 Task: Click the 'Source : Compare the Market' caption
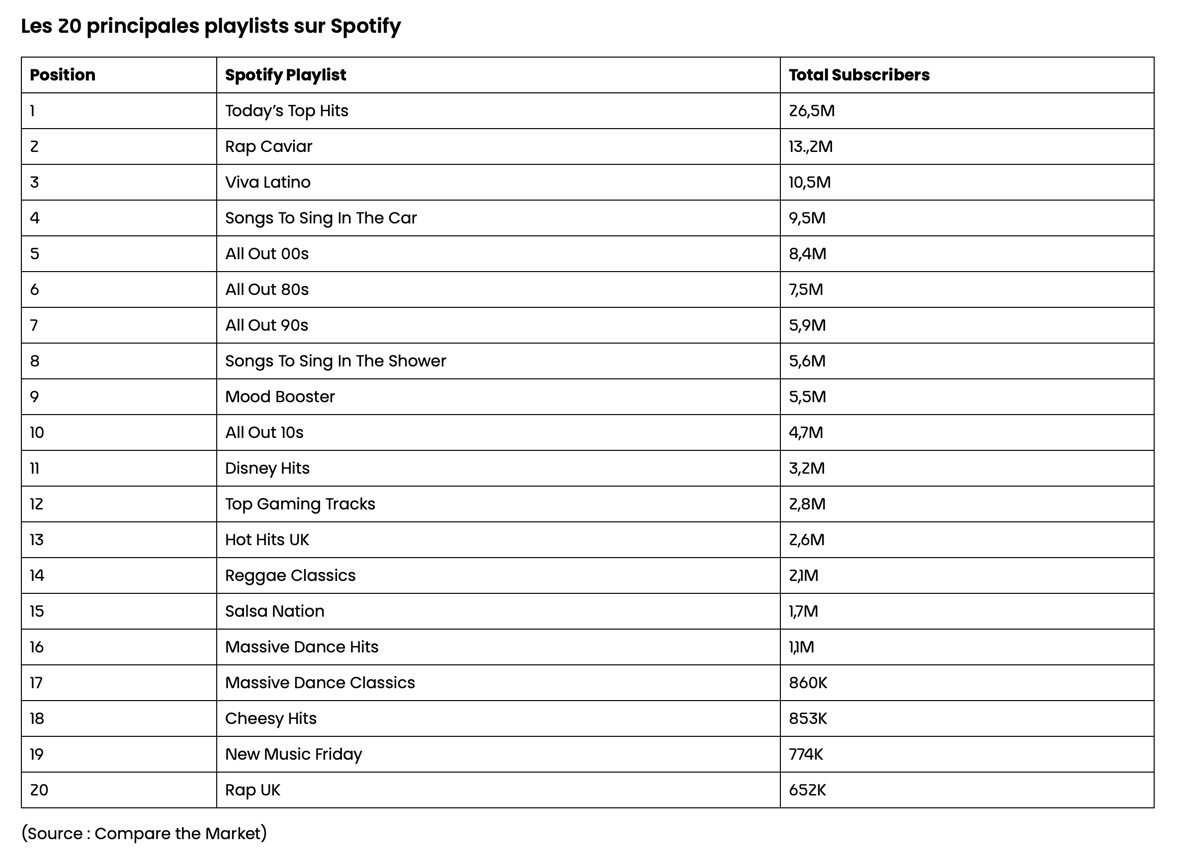(x=144, y=834)
